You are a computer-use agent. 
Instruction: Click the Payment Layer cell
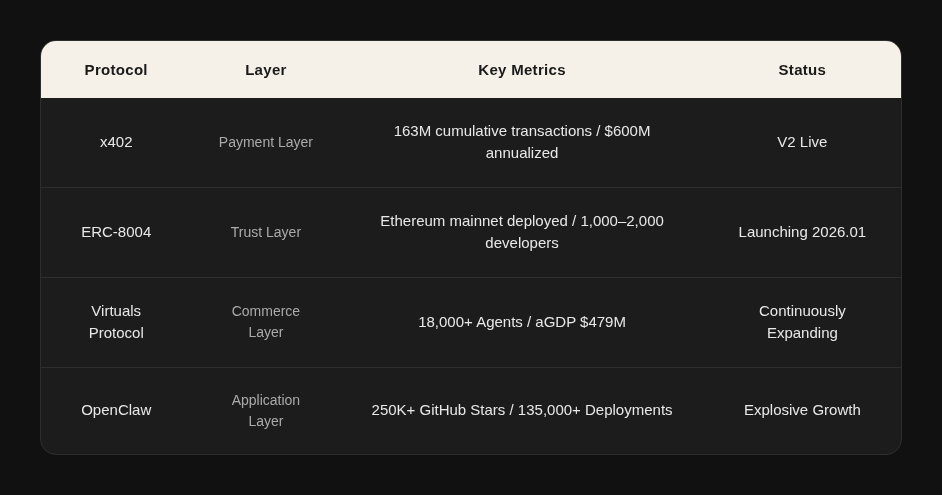pos(266,142)
